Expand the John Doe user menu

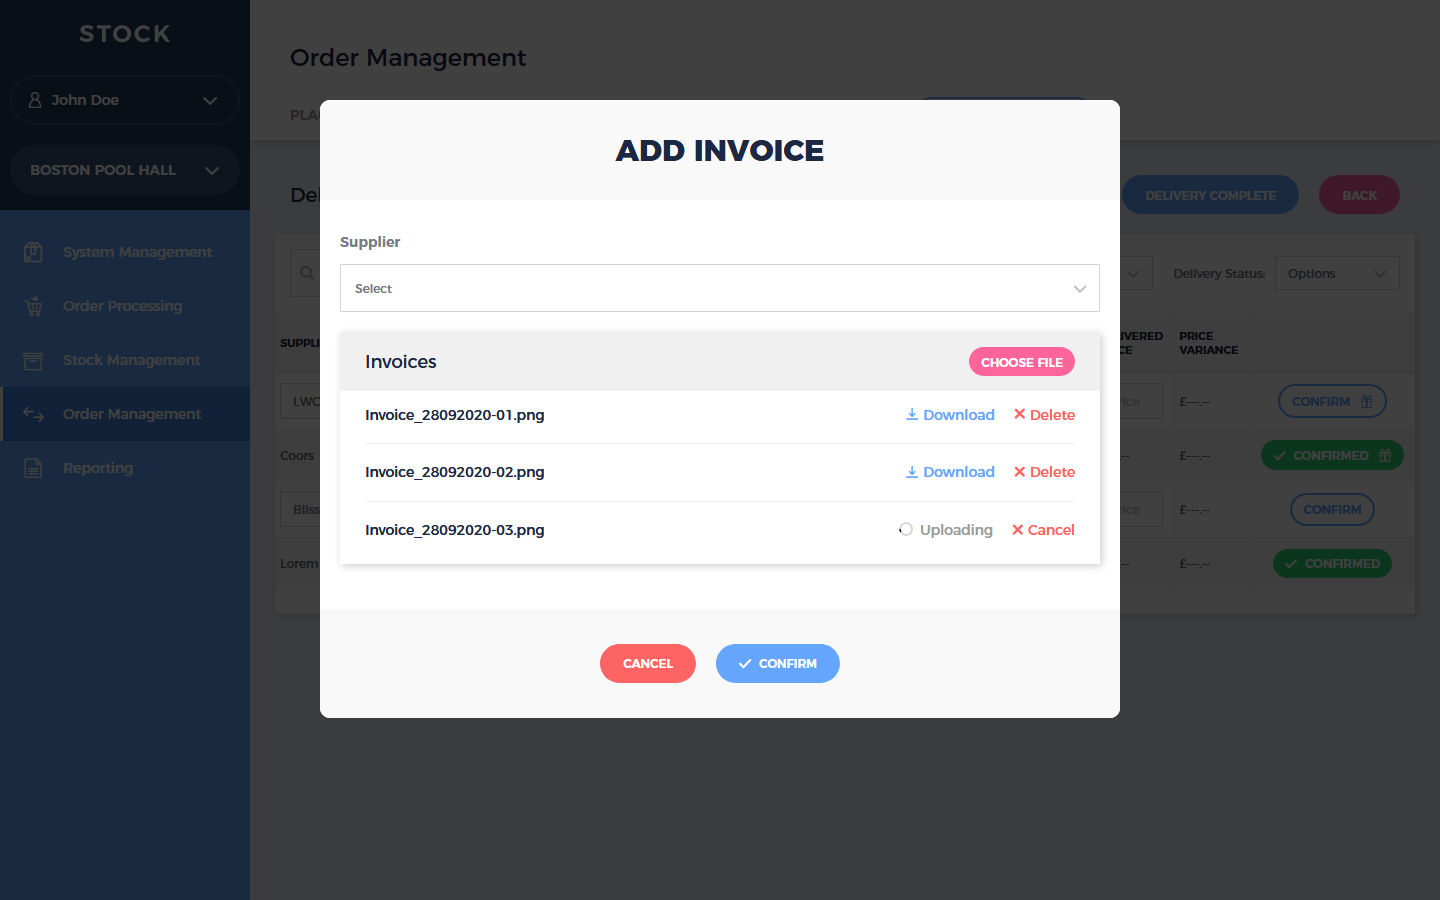click(209, 100)
